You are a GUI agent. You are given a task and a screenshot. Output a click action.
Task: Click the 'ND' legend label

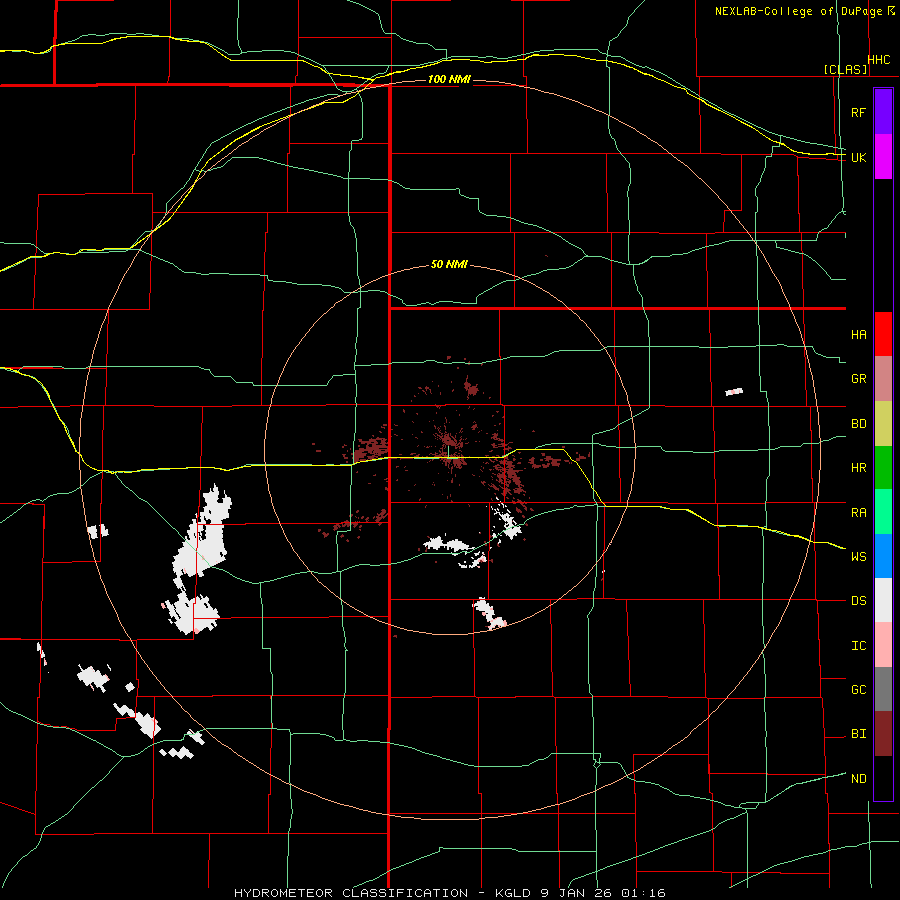[858, 779]
